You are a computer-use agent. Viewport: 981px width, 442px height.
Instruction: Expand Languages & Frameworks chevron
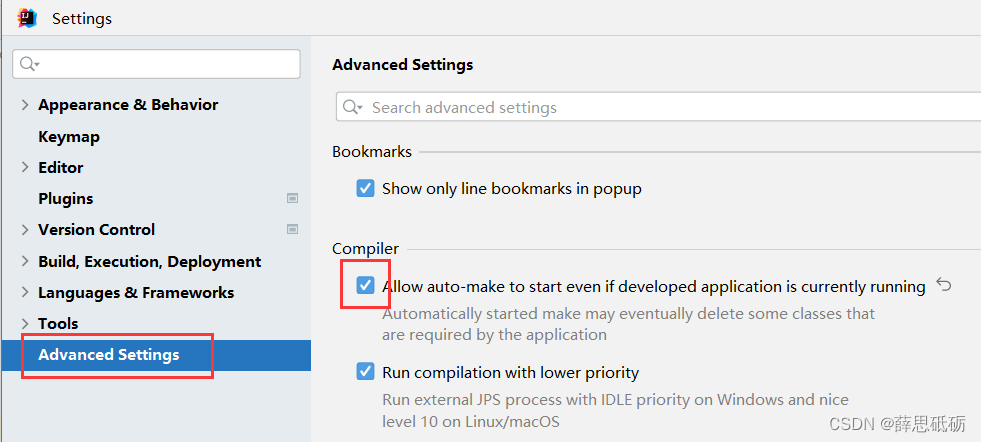[x=25, y=292]
